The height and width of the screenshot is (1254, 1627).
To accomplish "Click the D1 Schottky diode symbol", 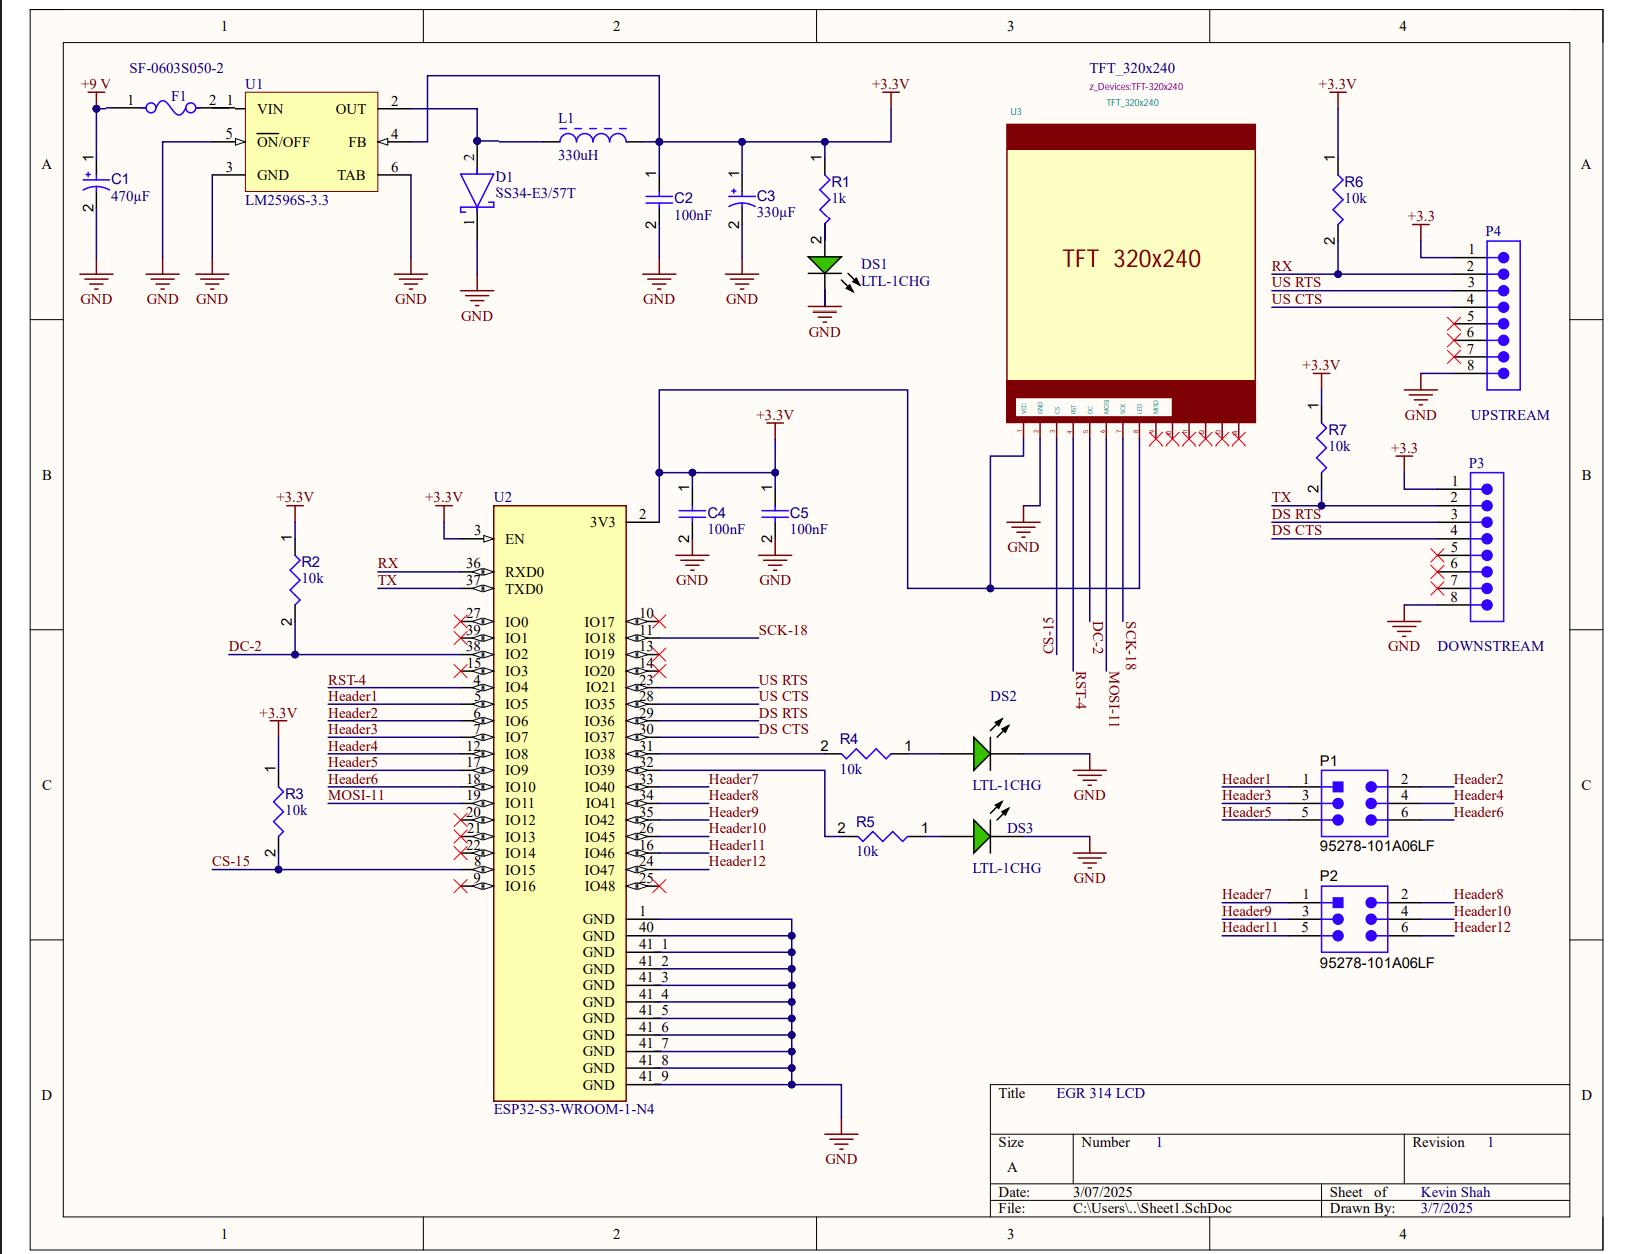I will pos(477,190).
